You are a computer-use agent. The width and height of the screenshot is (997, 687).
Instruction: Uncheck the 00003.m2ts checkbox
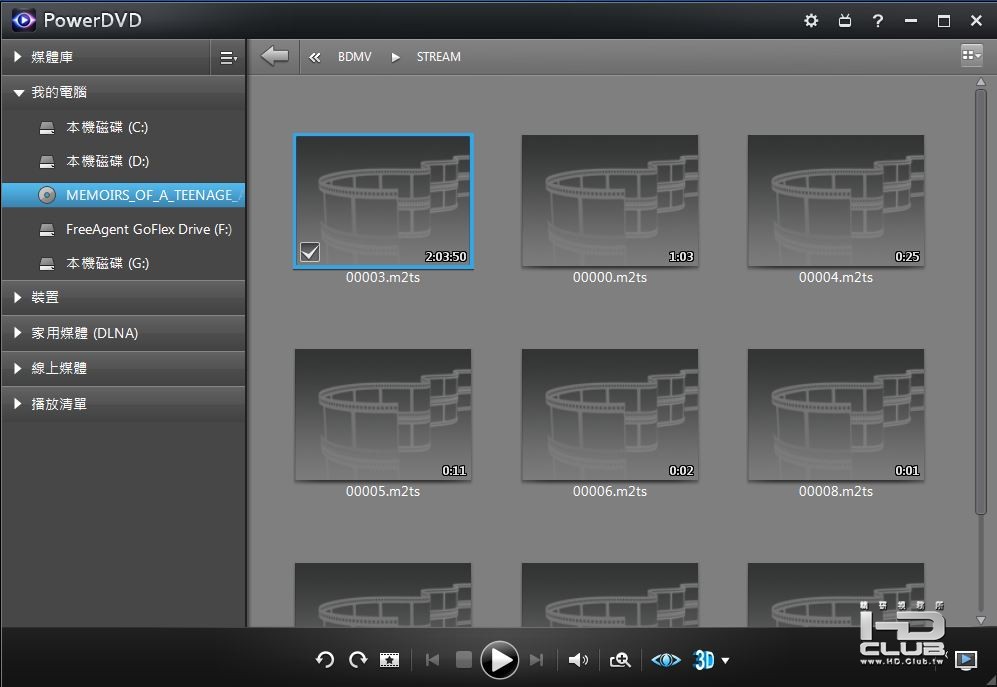310,253
